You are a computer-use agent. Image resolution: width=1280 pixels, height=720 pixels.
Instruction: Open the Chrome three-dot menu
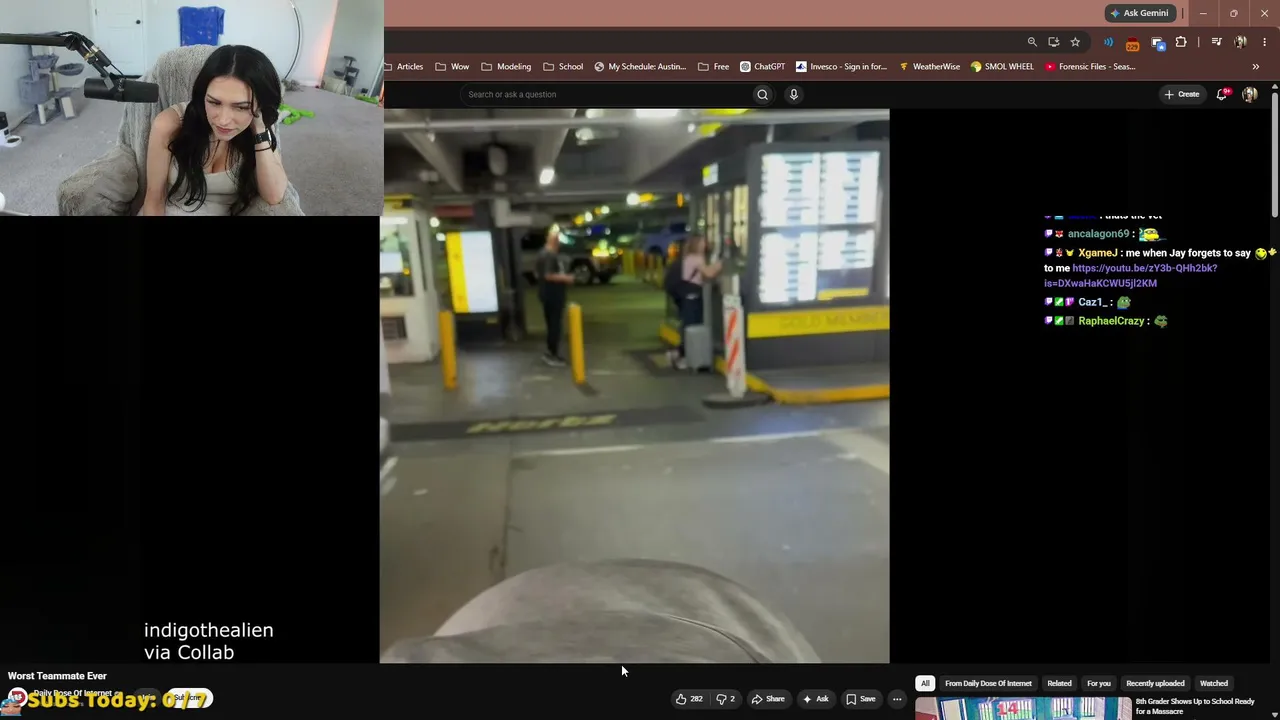tap(1265, 42)
